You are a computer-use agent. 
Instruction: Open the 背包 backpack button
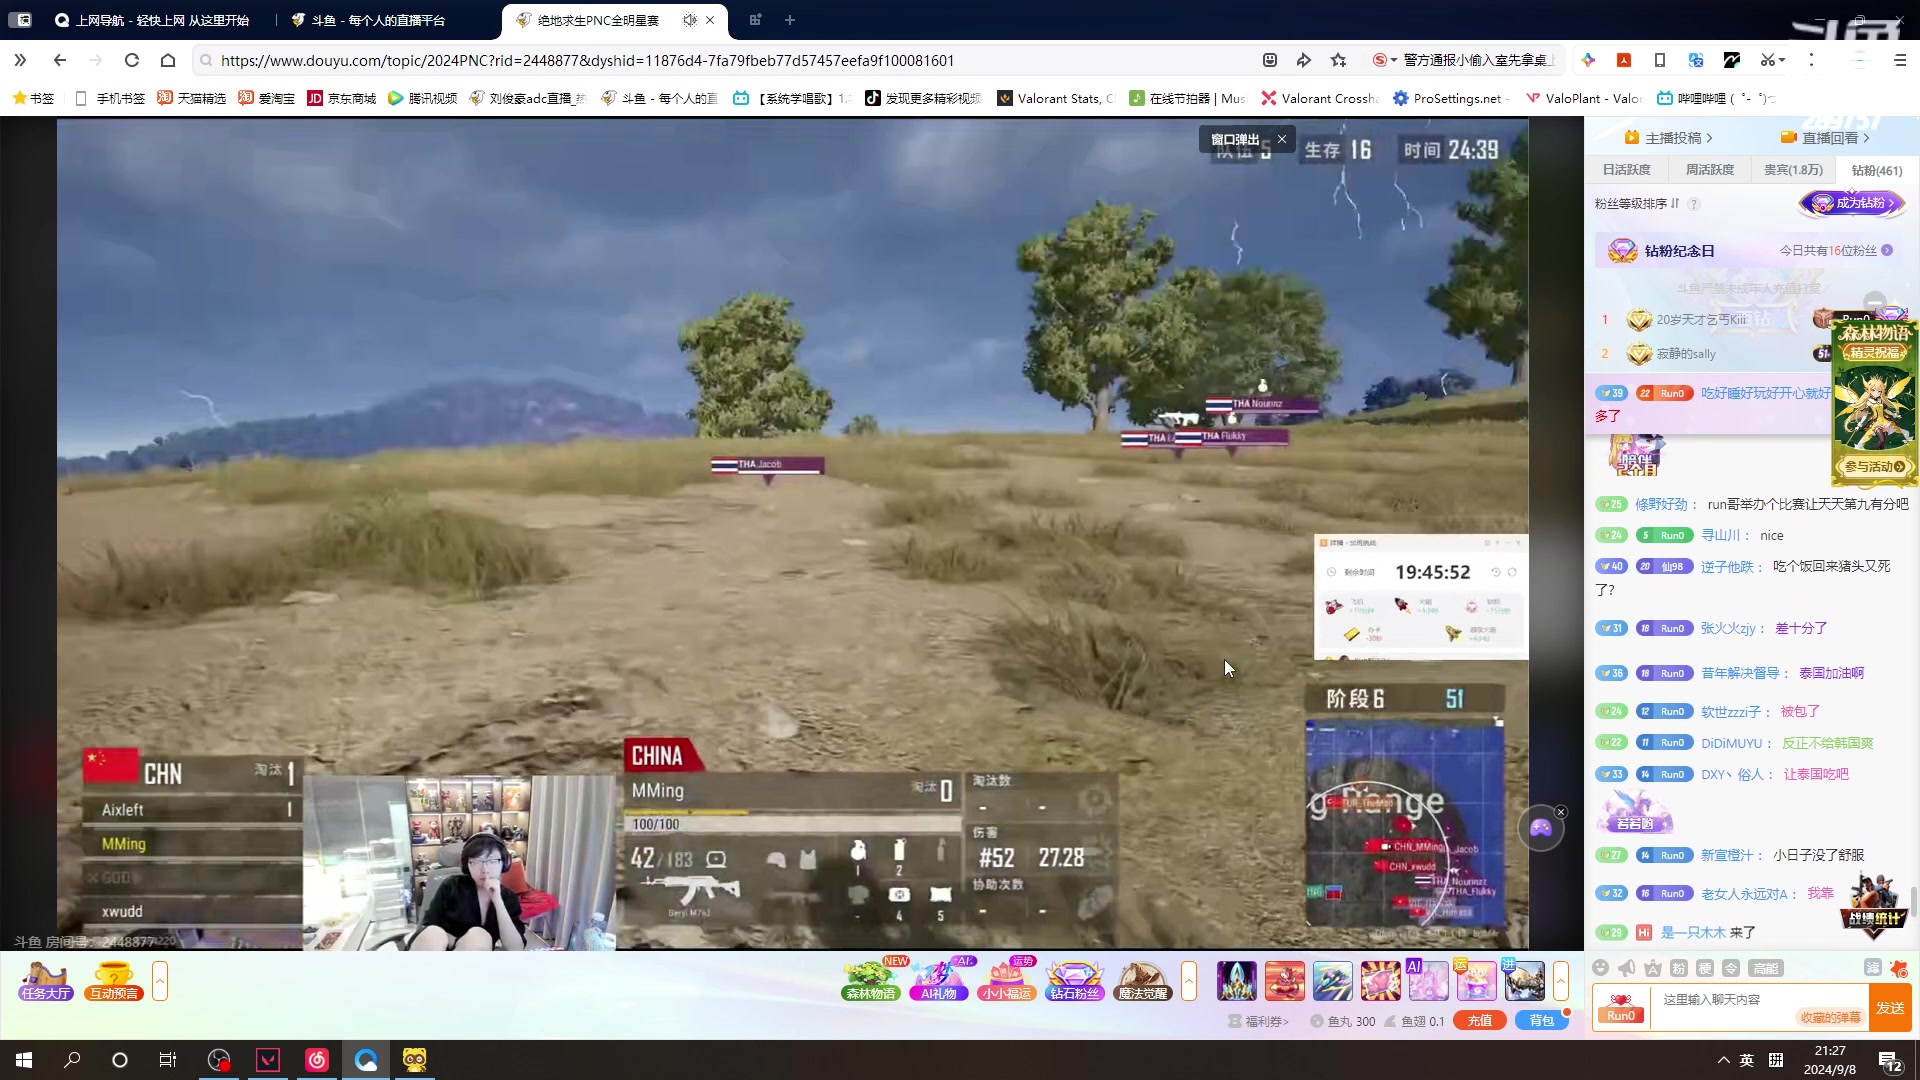coord(1542,1021)
